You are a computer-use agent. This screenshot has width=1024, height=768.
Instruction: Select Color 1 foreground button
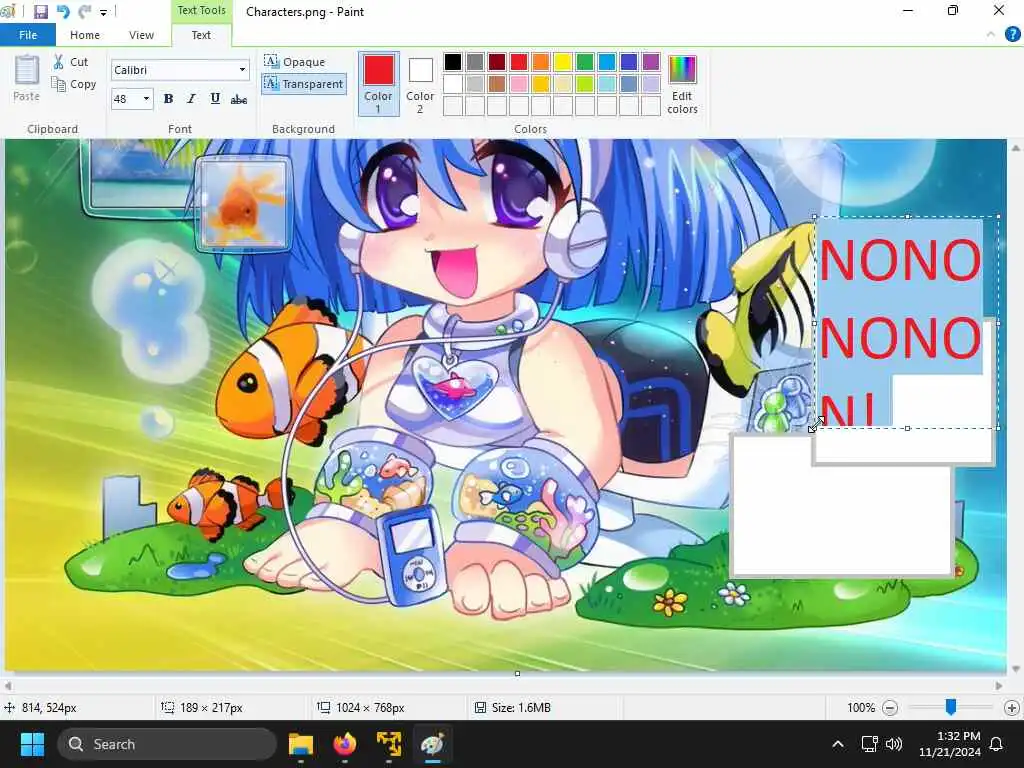[x=379, y=84]
